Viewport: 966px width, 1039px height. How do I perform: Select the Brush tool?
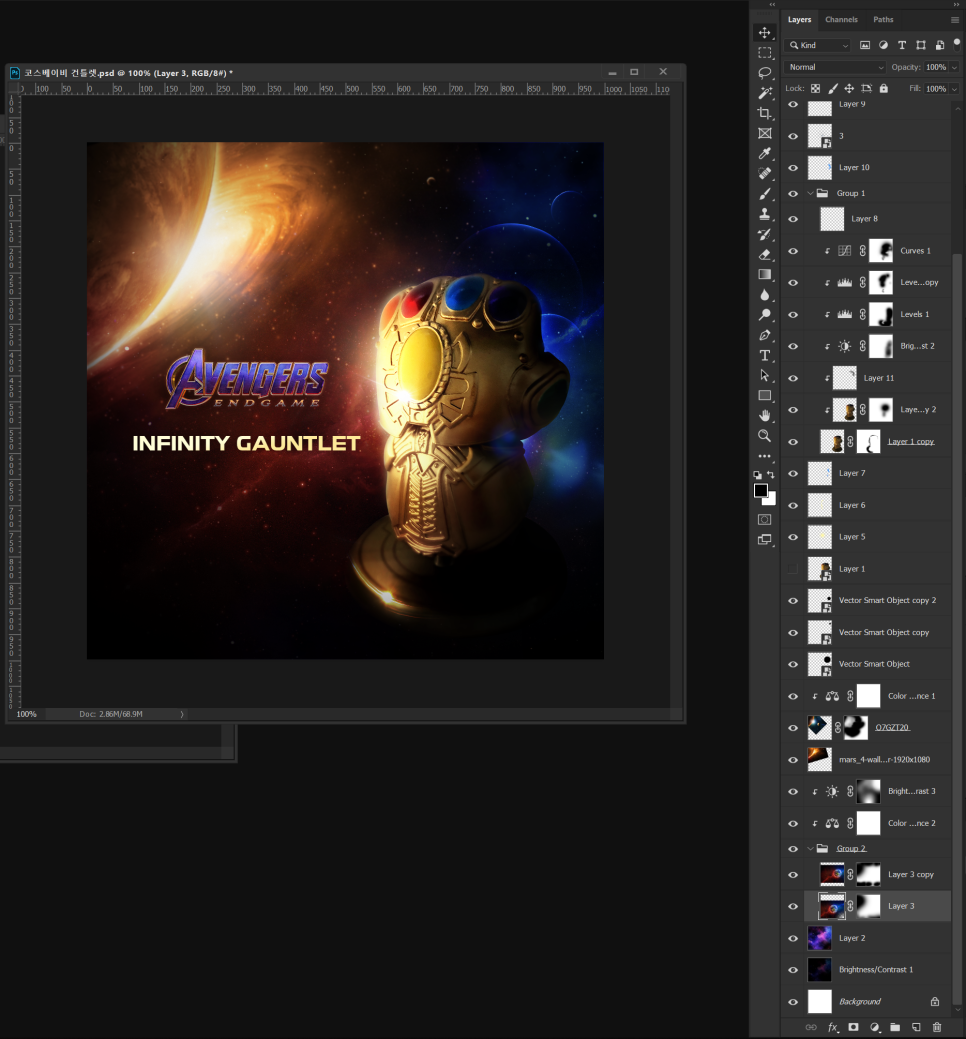[765, 194]
